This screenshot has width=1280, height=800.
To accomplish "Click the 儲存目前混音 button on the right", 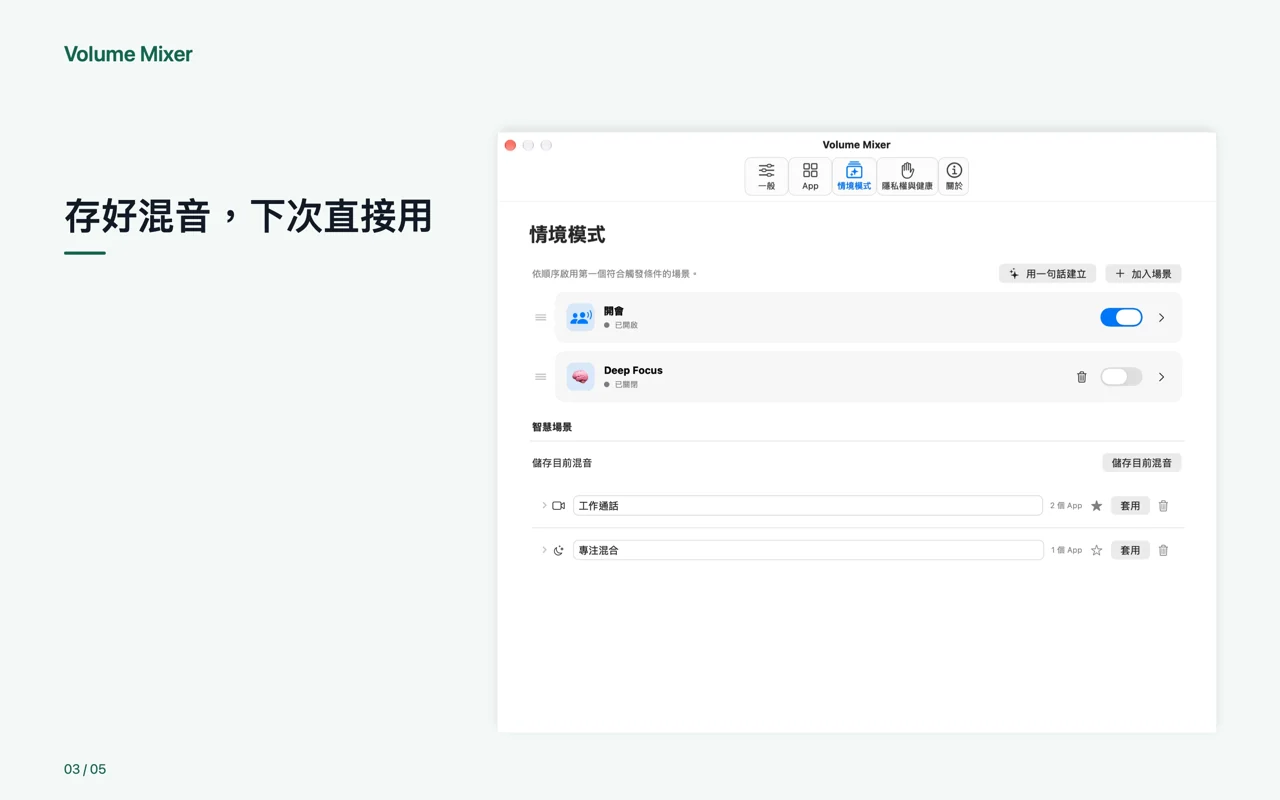I will click(x=1142, y=463).
